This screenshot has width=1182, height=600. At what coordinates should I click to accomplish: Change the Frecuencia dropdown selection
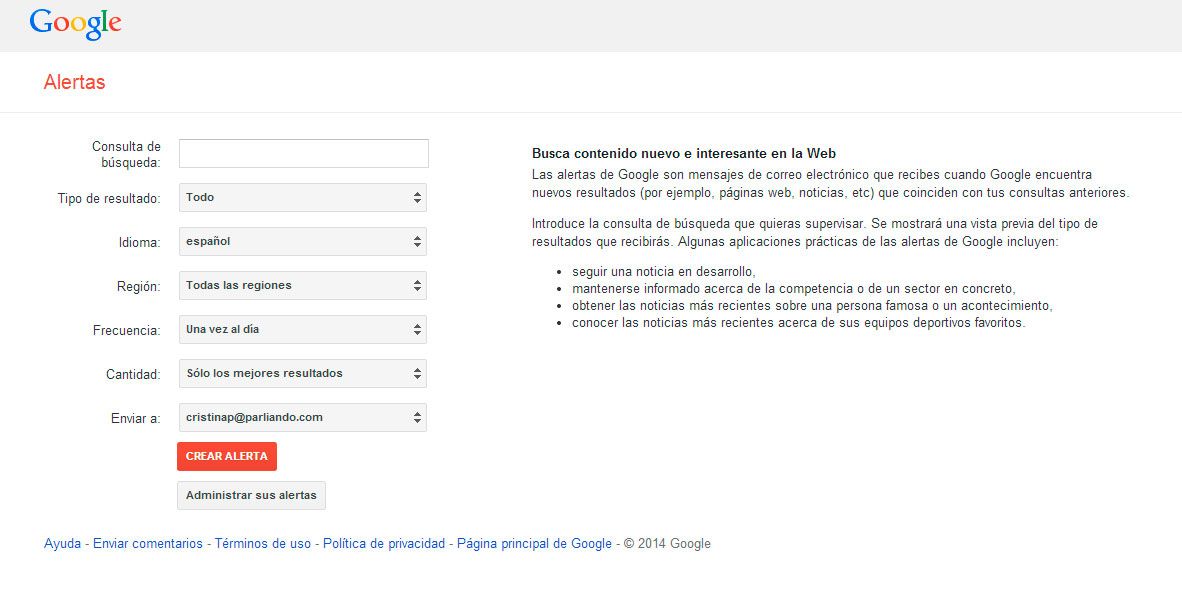click(x=302, y=330)
